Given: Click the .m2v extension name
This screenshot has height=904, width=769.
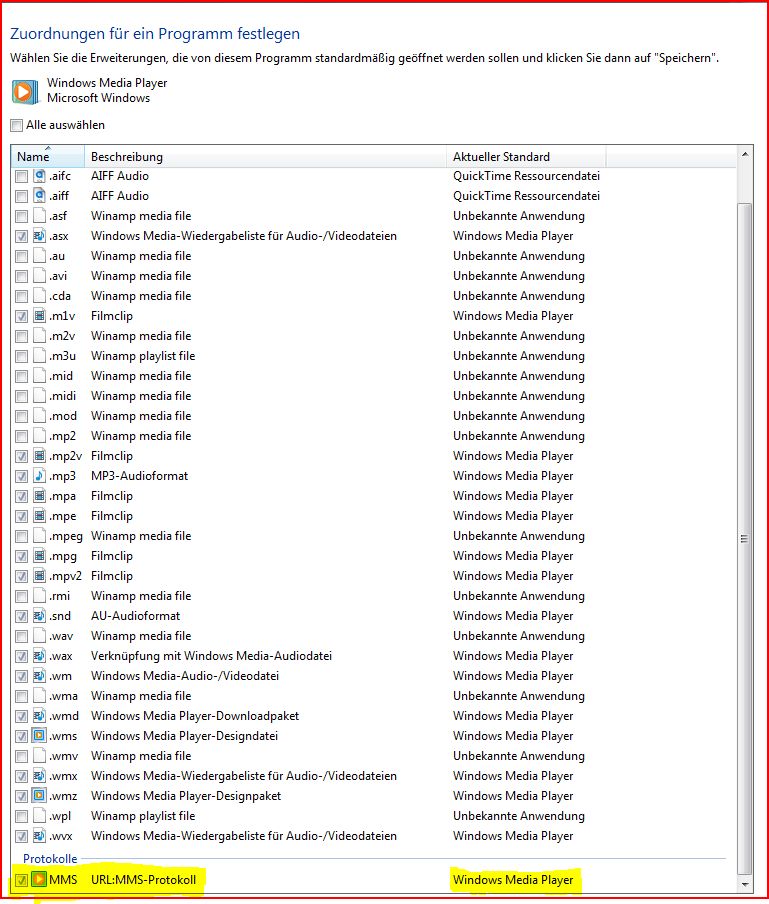Looking at the screenshot, I should click(62, 336).
